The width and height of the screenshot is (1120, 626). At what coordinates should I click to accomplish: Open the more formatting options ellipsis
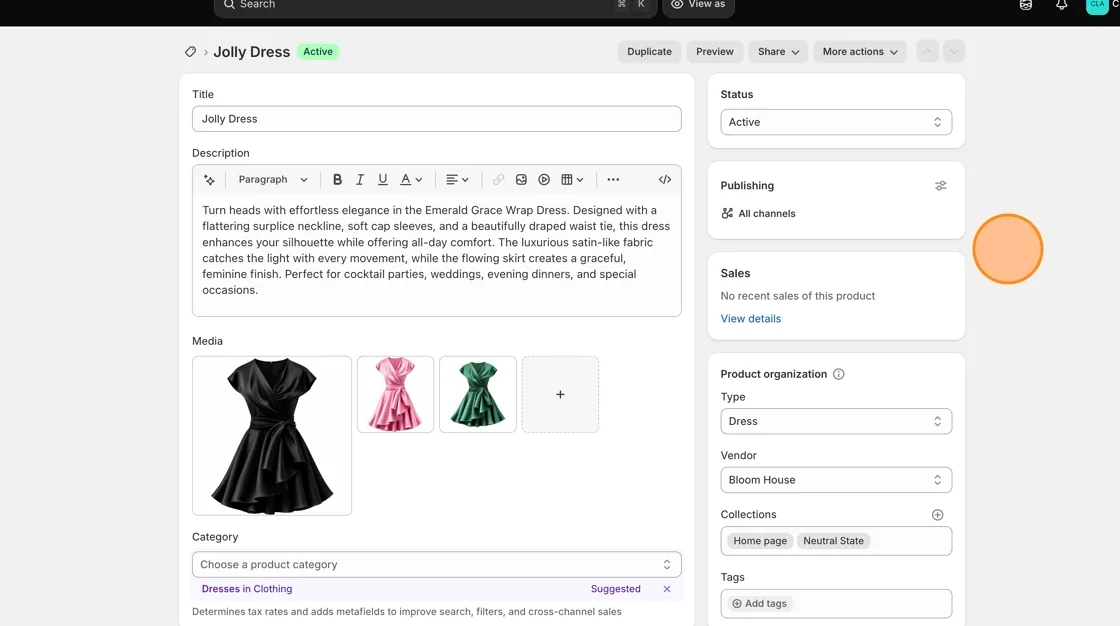click(x=613, y=180)
